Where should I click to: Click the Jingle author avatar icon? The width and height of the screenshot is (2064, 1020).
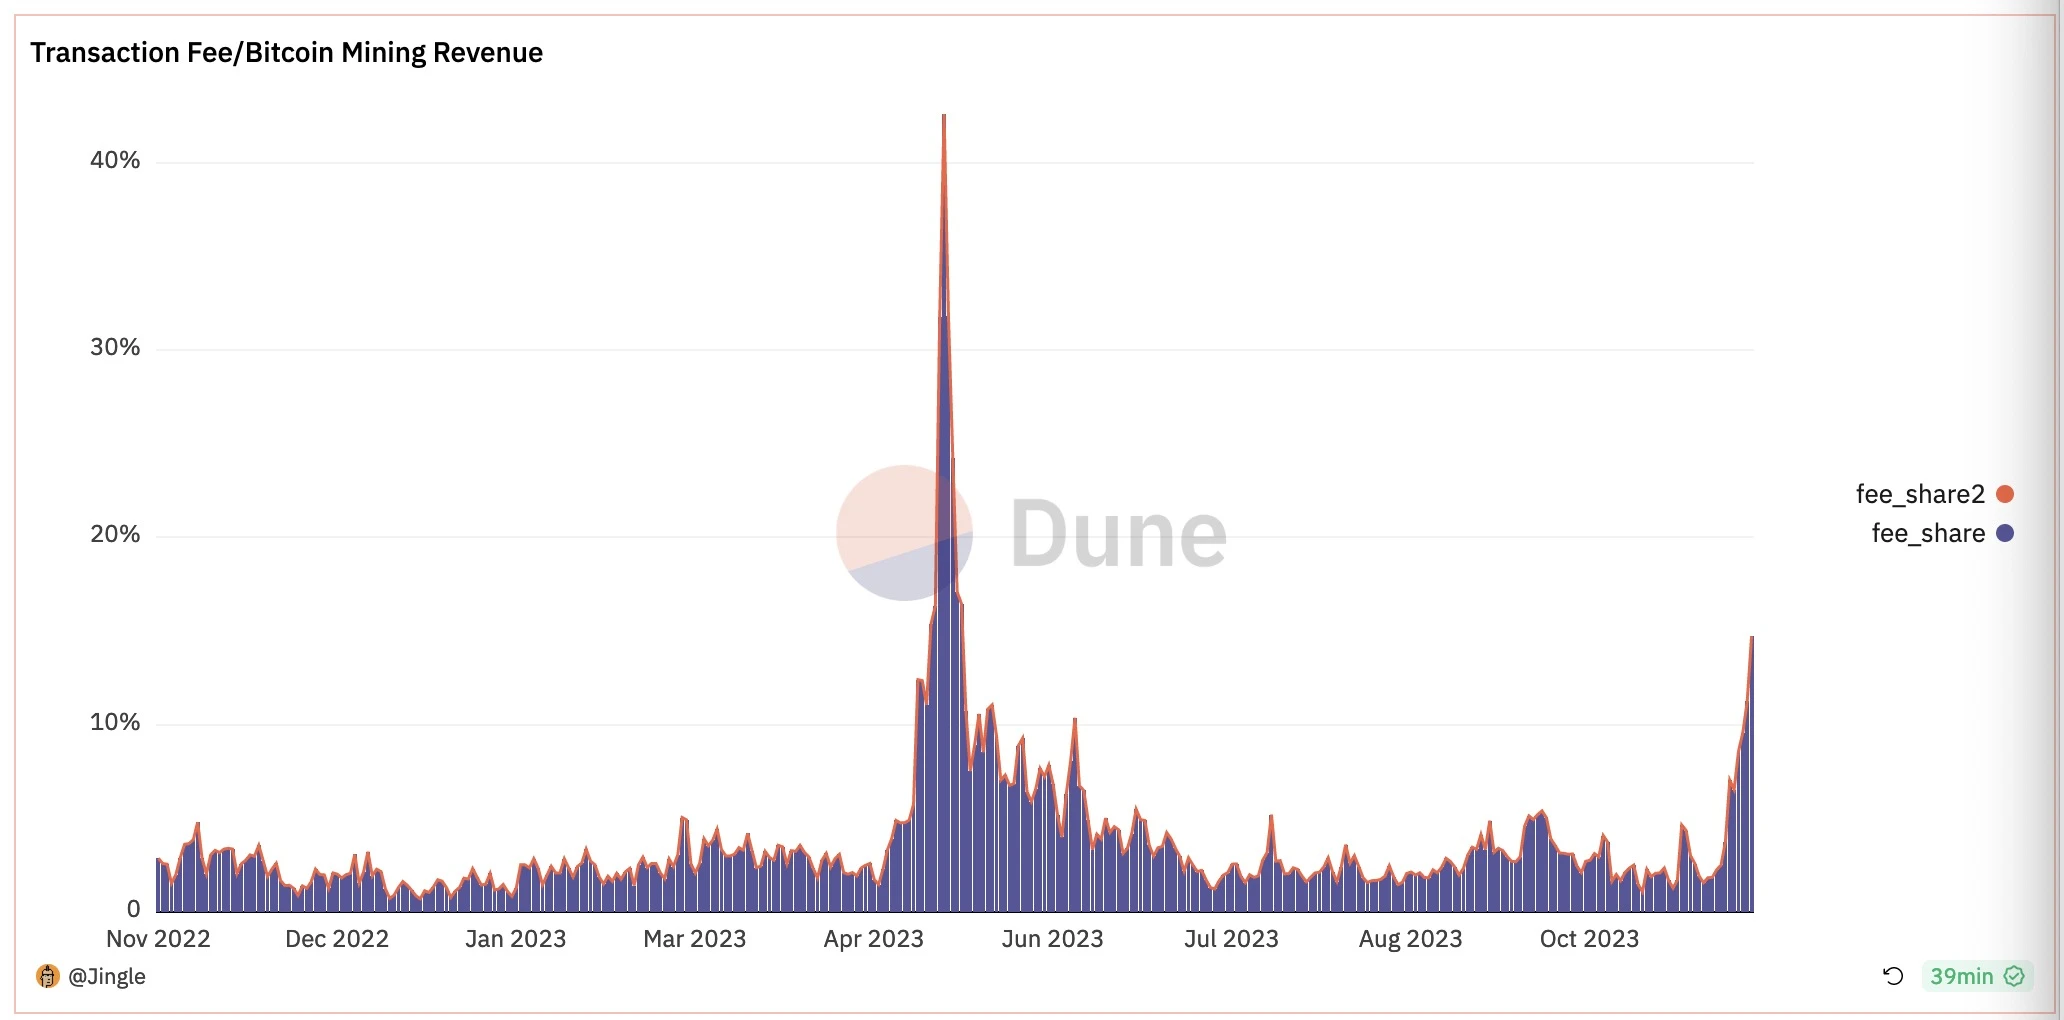(x=47, y=976)
